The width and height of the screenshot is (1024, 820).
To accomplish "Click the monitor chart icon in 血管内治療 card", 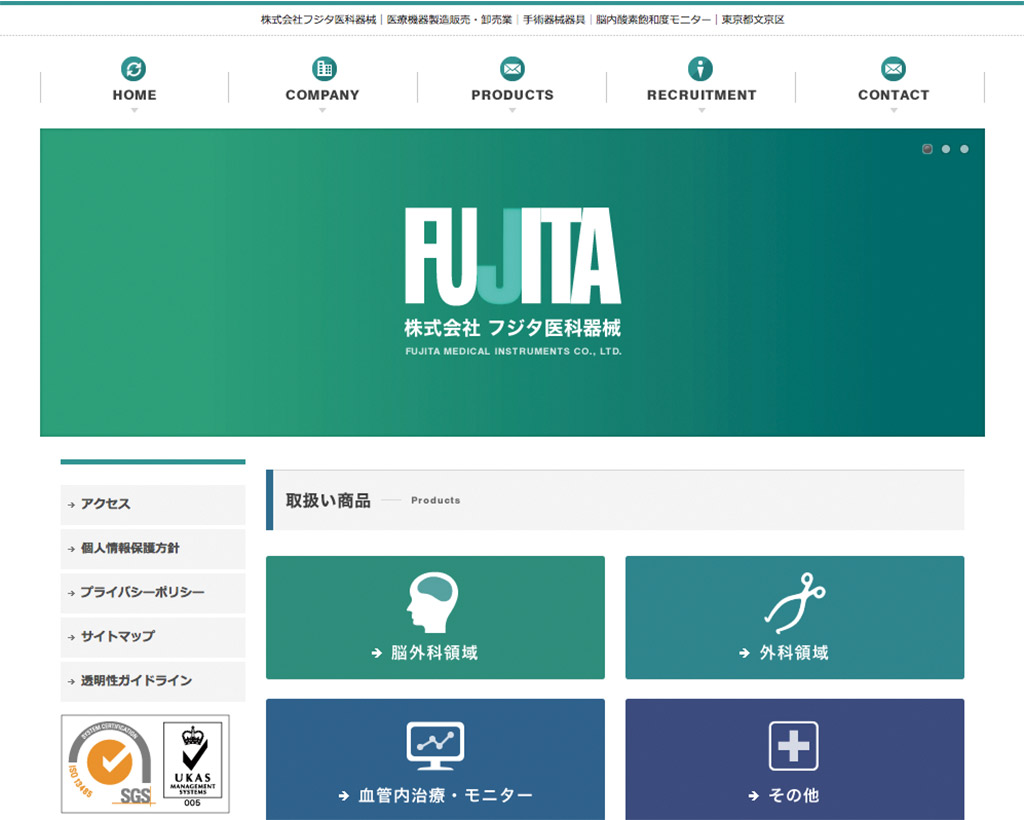I will tap(435, 746).
